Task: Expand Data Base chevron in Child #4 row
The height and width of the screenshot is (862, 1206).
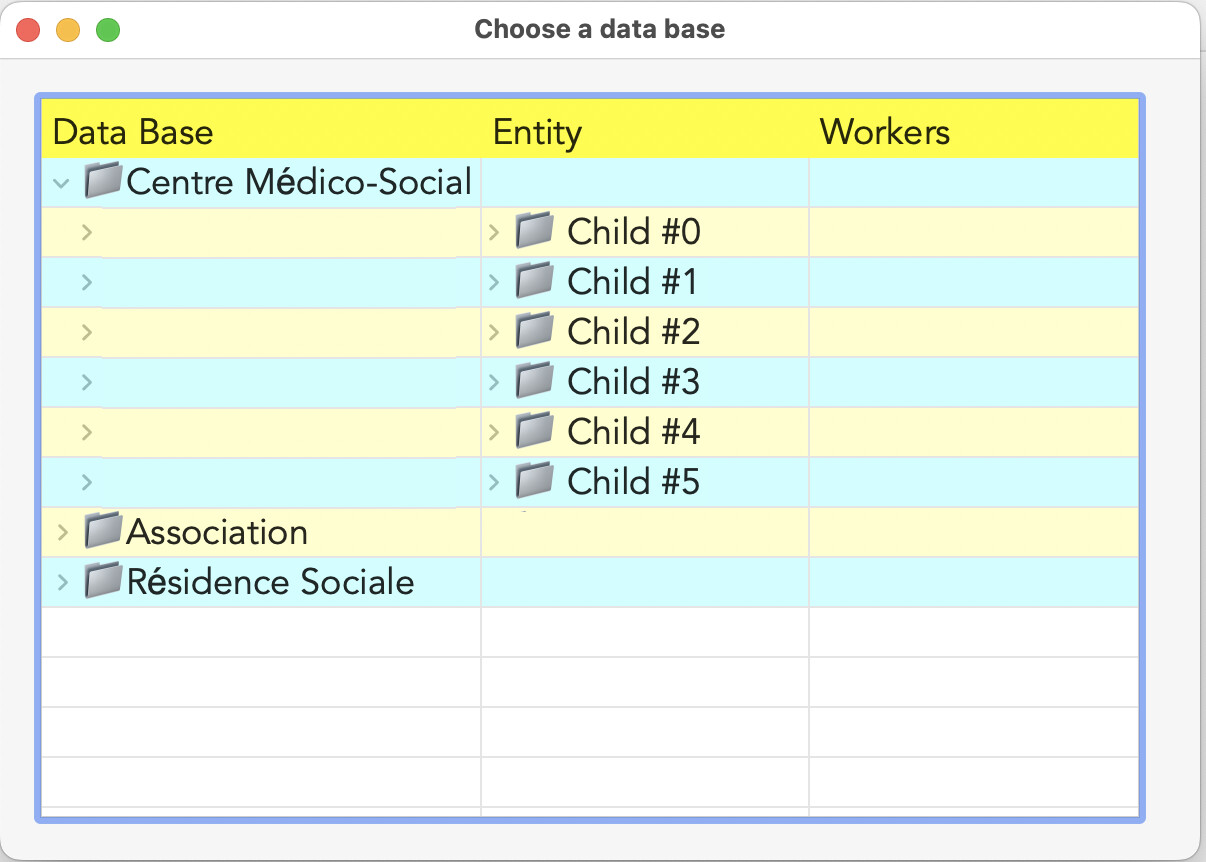Action: point(87,432)
